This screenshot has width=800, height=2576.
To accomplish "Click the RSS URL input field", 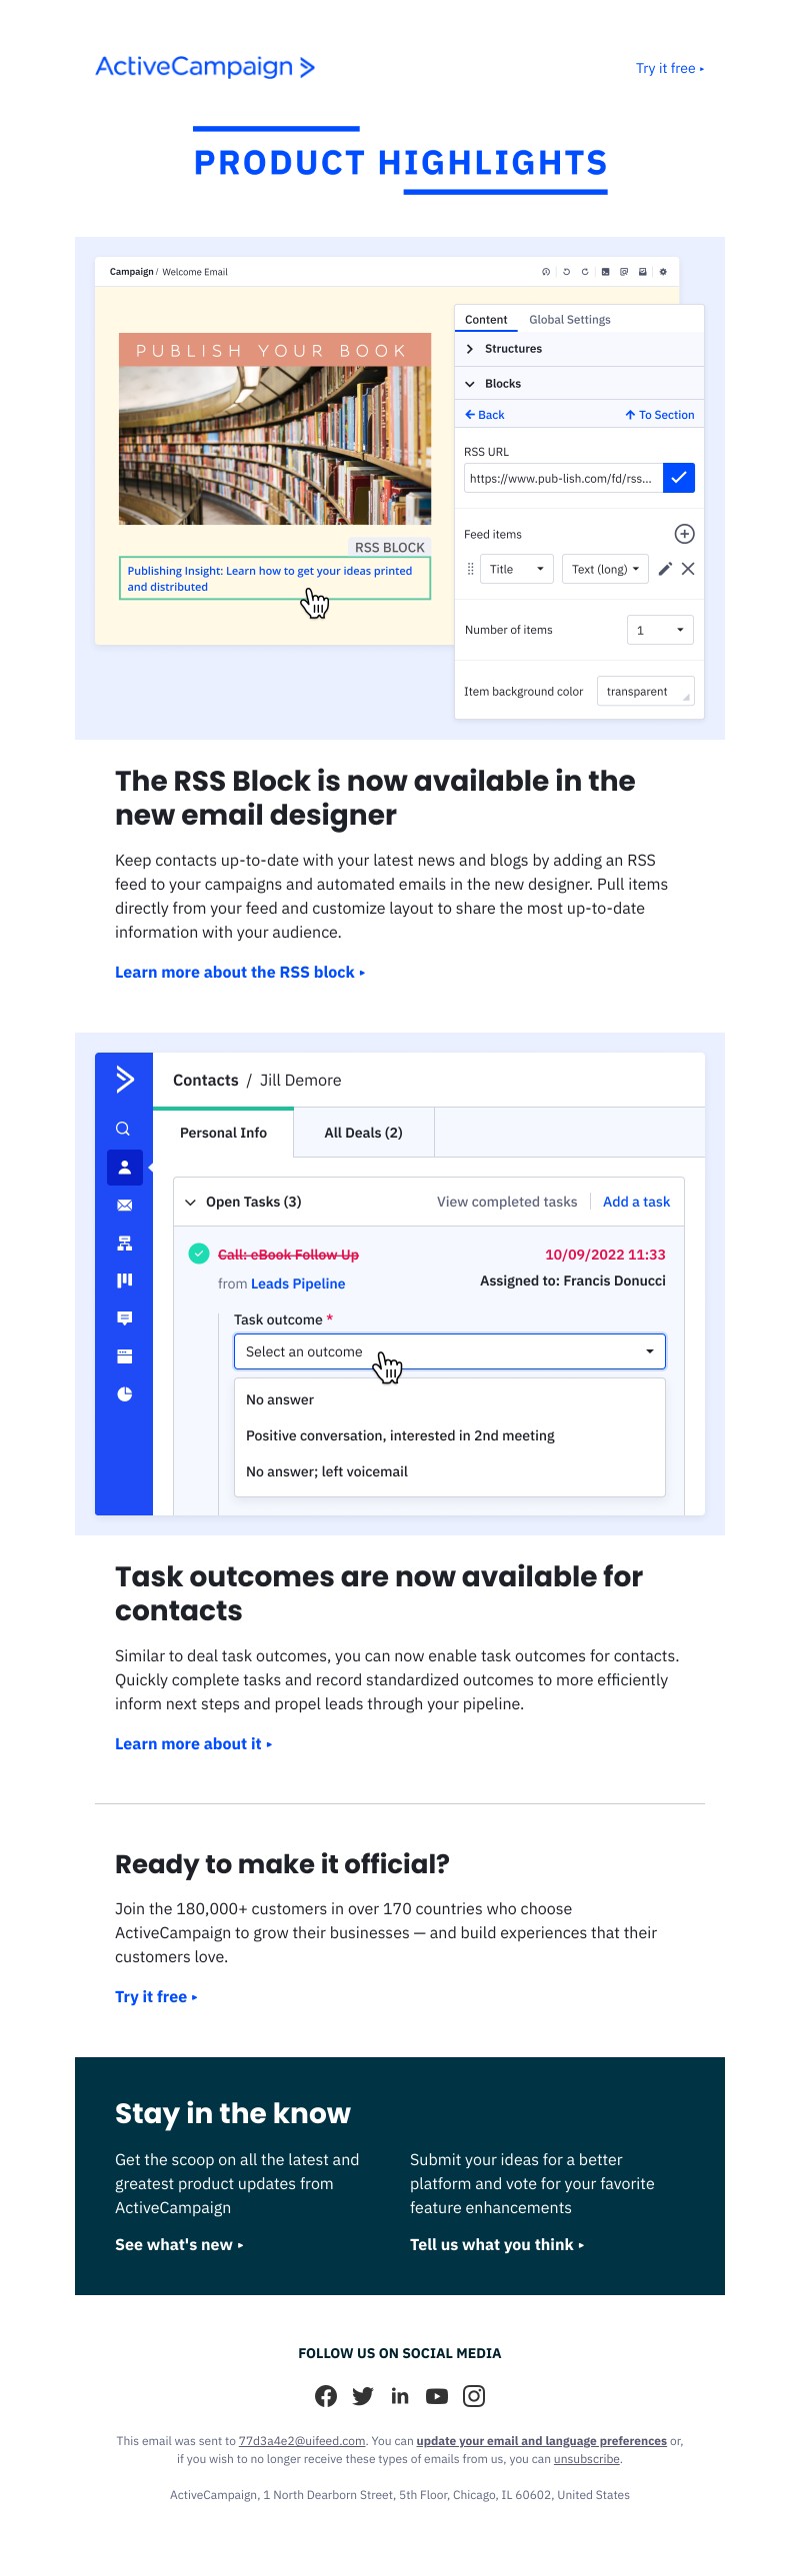I will click(x=562, y=478).
